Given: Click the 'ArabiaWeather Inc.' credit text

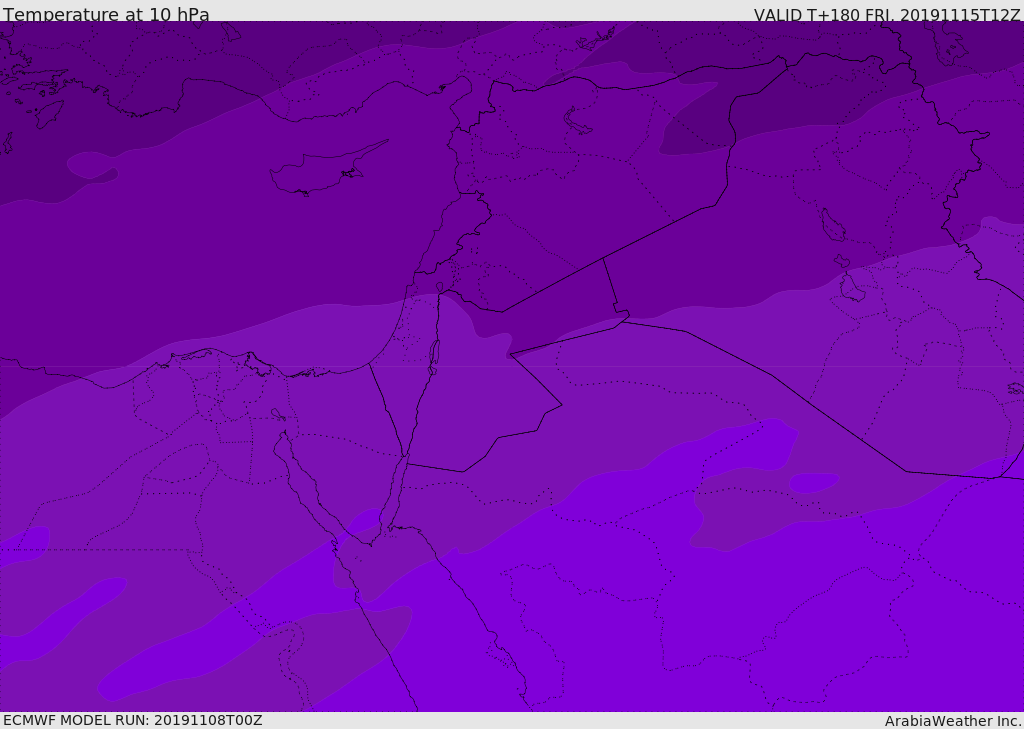Looking at the screenshot, I should 953,721.
